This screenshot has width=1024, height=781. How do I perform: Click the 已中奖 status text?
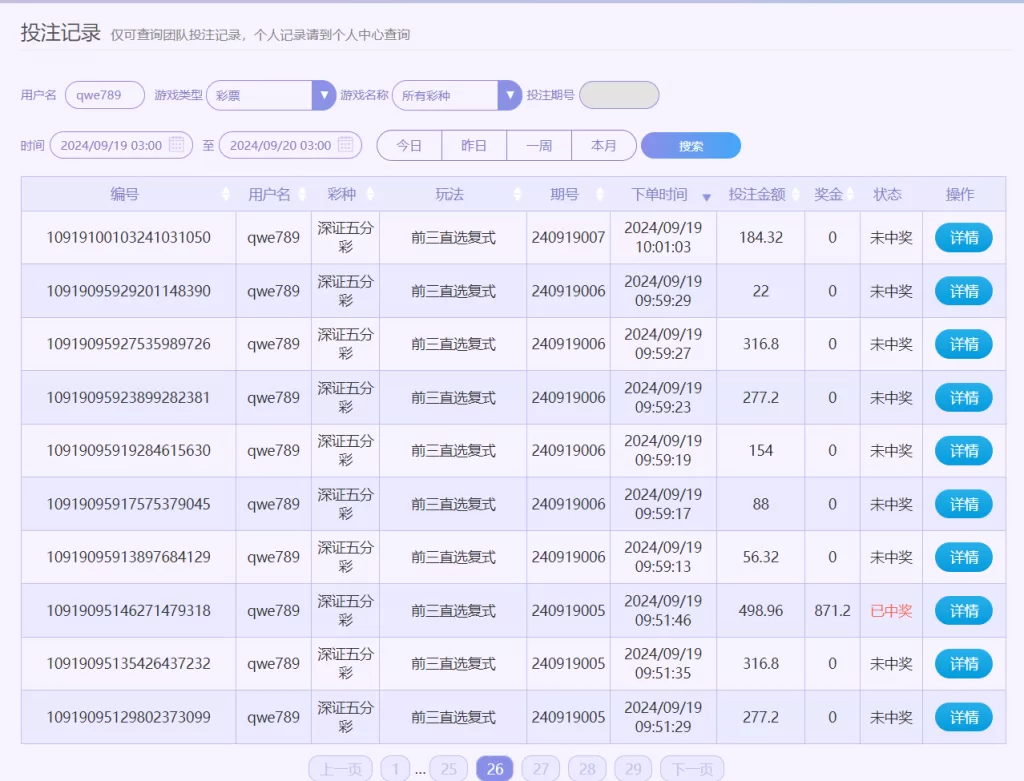(x=891, y=611)
